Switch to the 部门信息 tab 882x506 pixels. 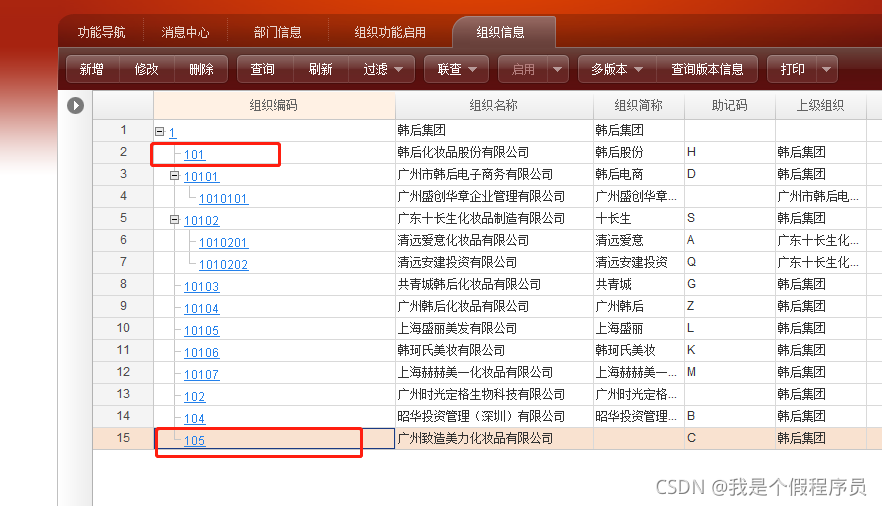[x=277, y=32]
